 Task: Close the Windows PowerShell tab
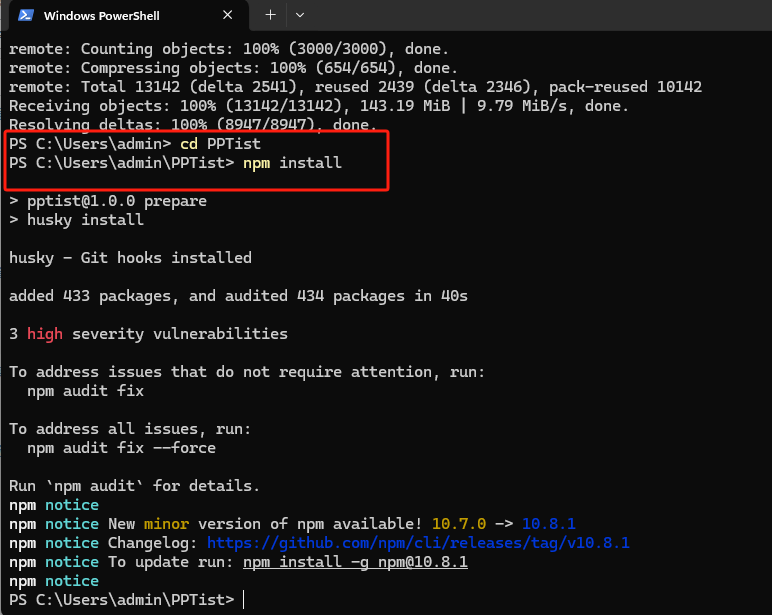(x=227, y=16)
